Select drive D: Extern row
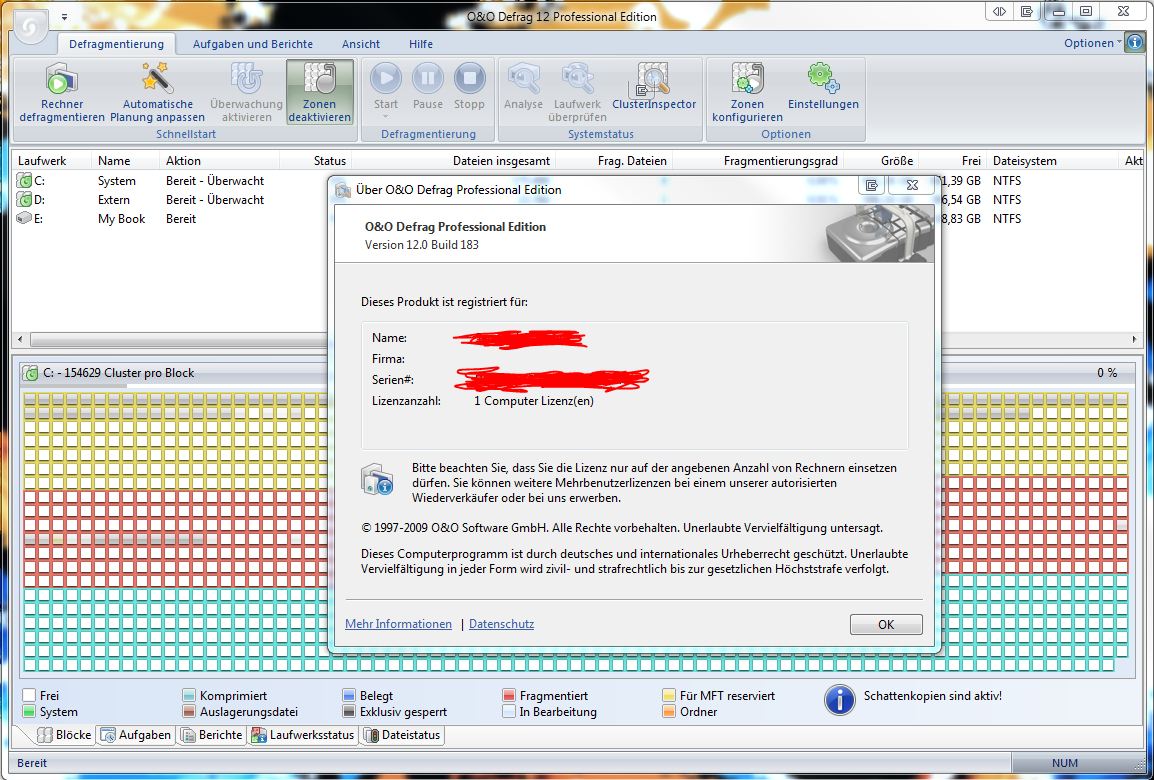This screenshot has width=1154, height=780. tap(577, 199)
